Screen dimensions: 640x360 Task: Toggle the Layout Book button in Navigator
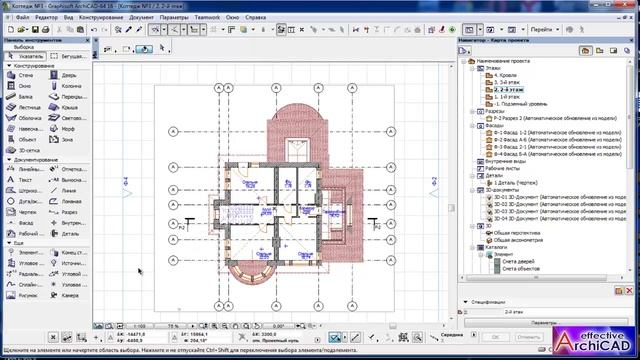(x=613, y=51)
